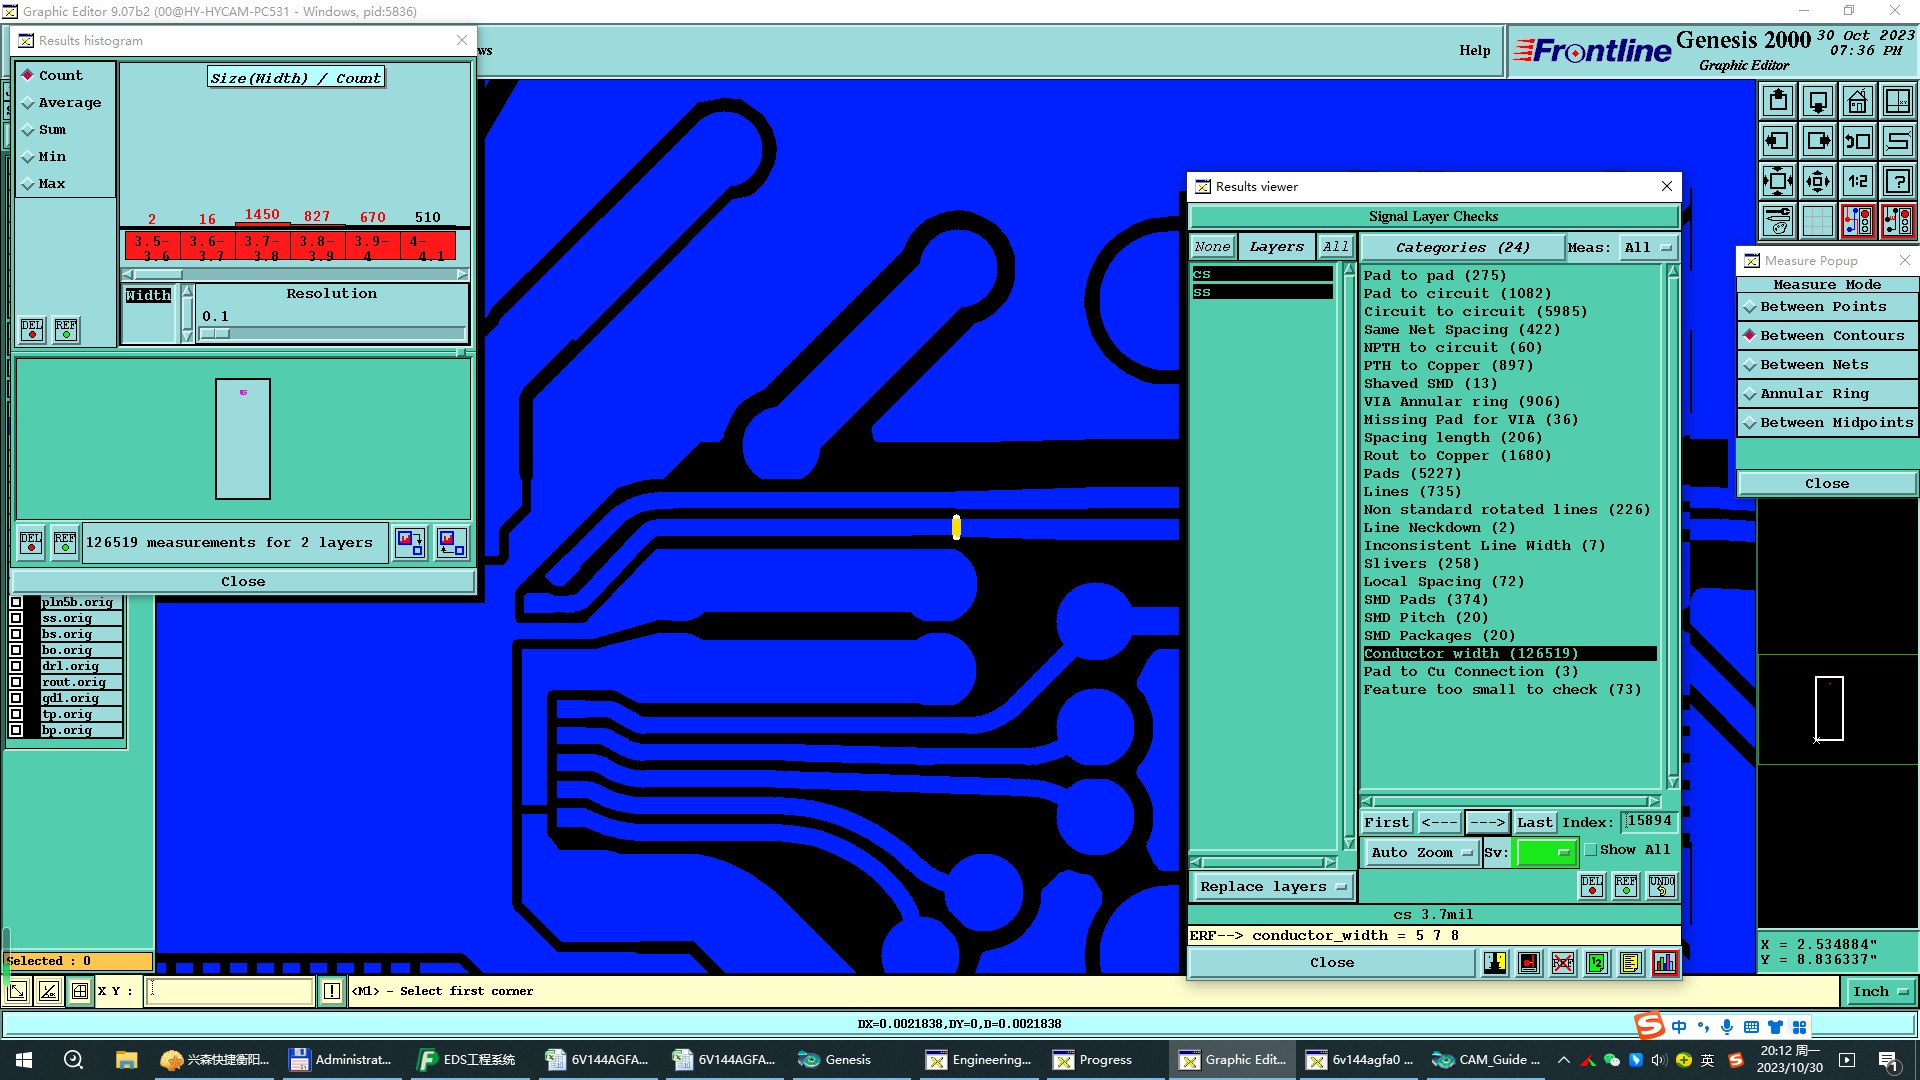The image size is (1920, 1080).
Task: Click the 1:2 zoom ratio icon
Action: tap(1857, 181)
